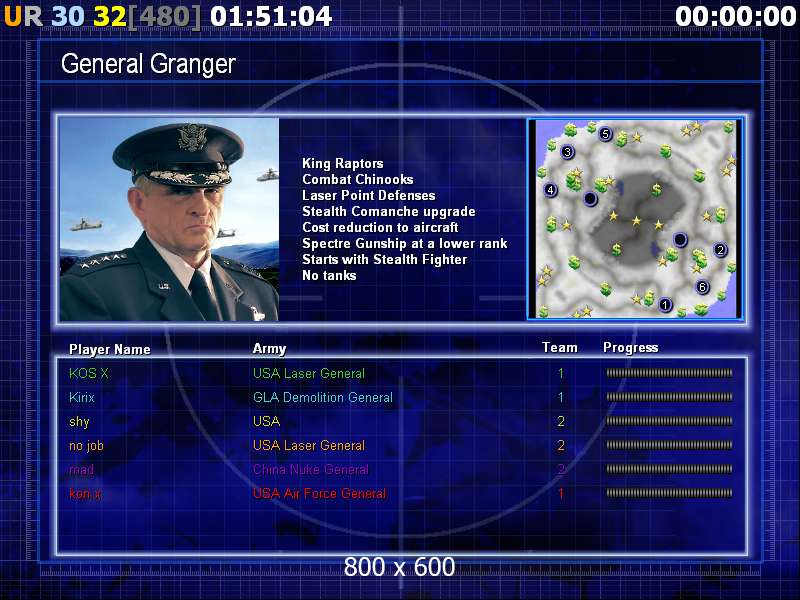Image resolution: width=800 pixels, height=600 pixels.
Task: Click the Progress column header
Action: [631, 348]
